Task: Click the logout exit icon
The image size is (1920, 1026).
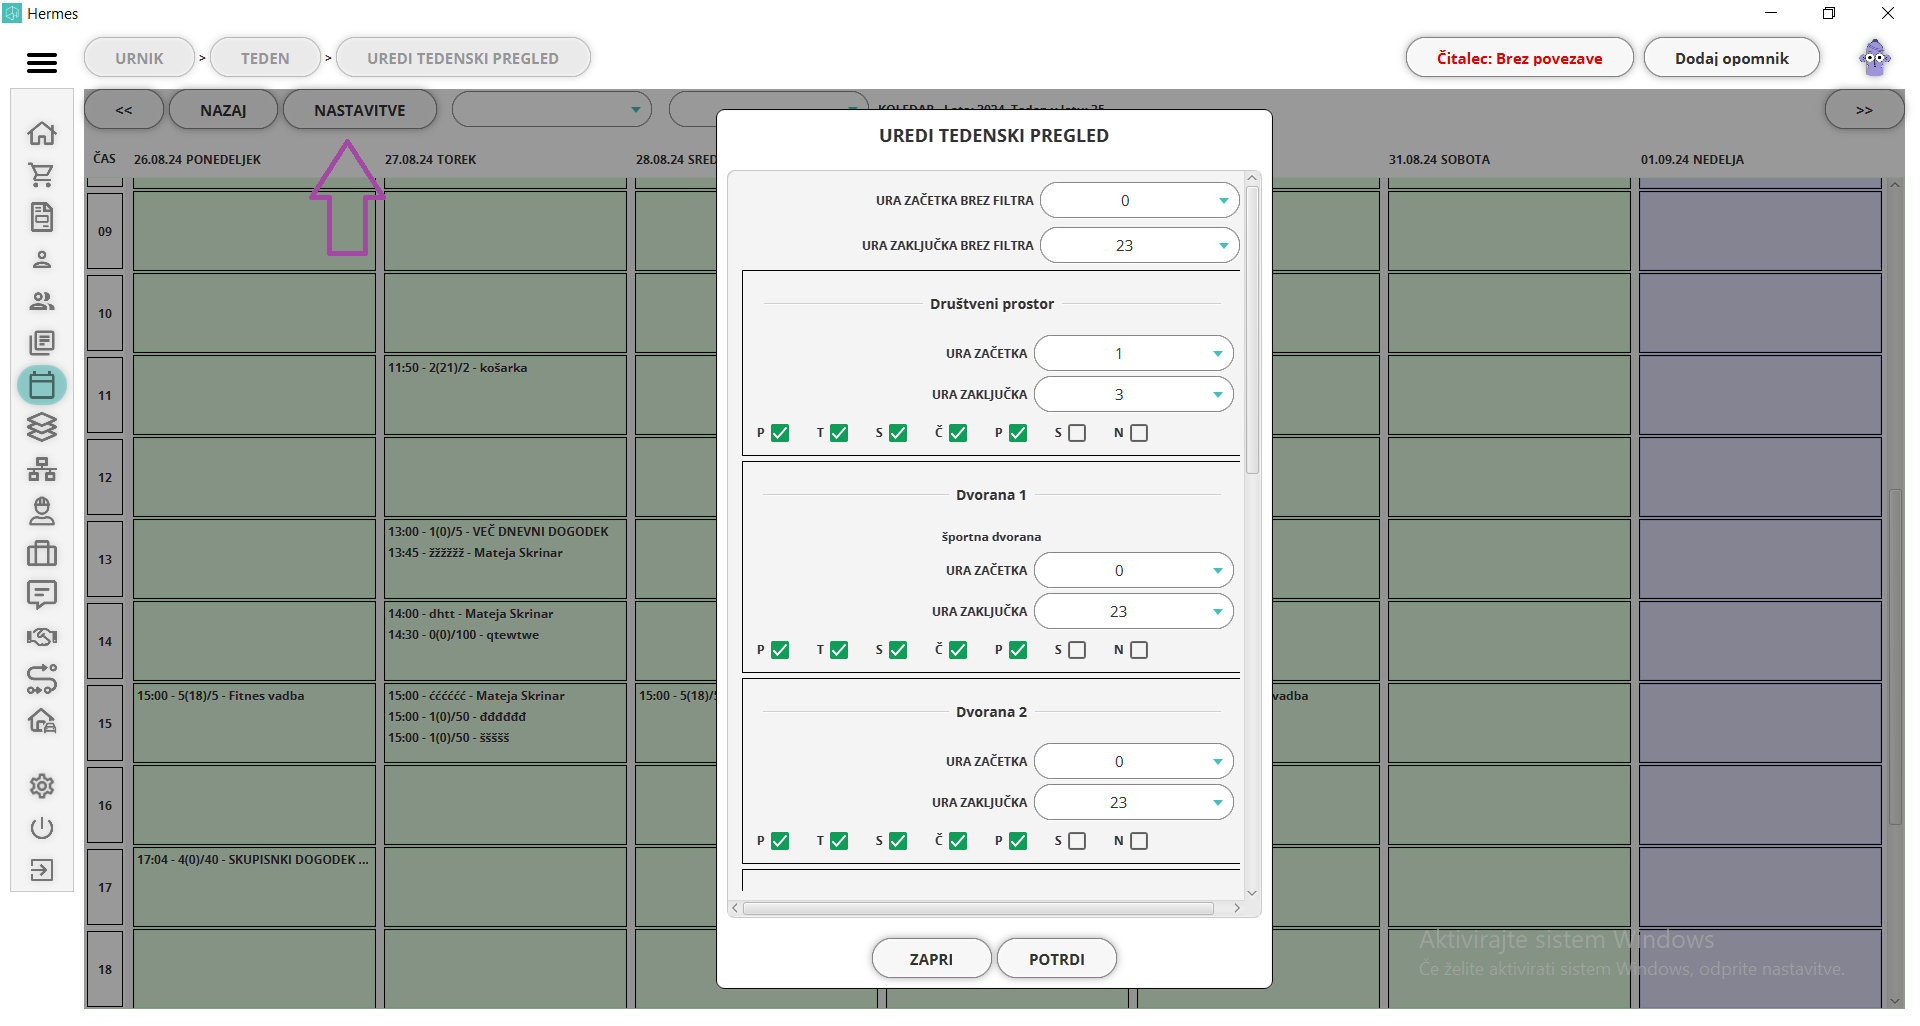Action: point(41,870)
